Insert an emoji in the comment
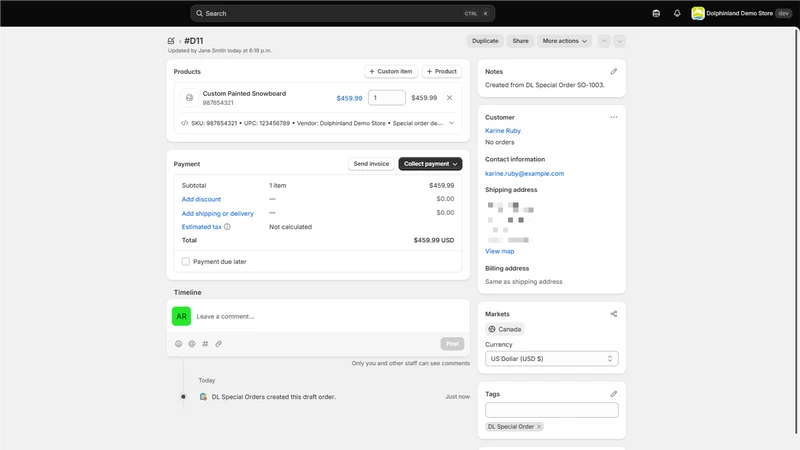 pos(179,344)
